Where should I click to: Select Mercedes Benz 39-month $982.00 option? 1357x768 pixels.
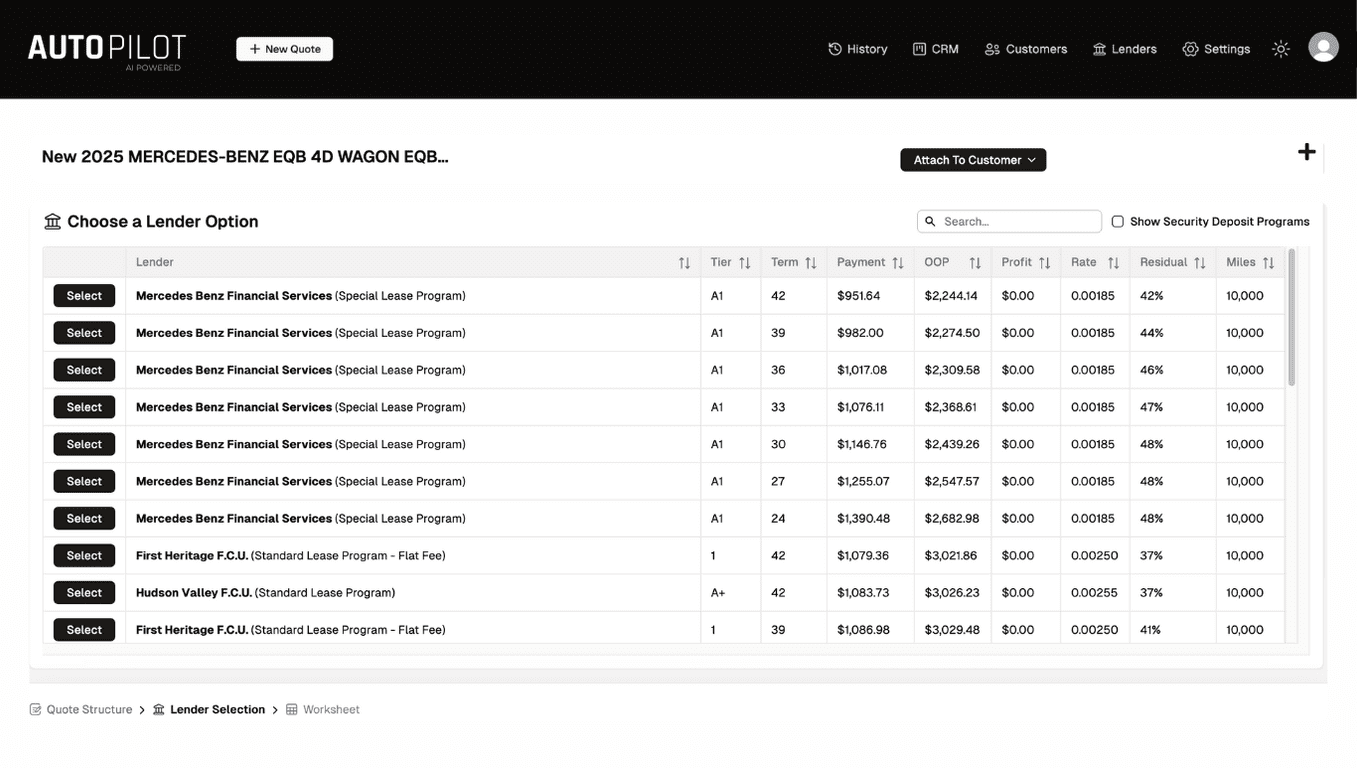(x=84, y=333)
